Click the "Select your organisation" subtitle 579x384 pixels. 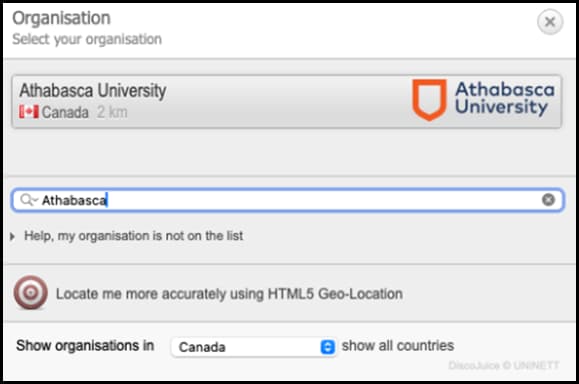tap(87, 39)
